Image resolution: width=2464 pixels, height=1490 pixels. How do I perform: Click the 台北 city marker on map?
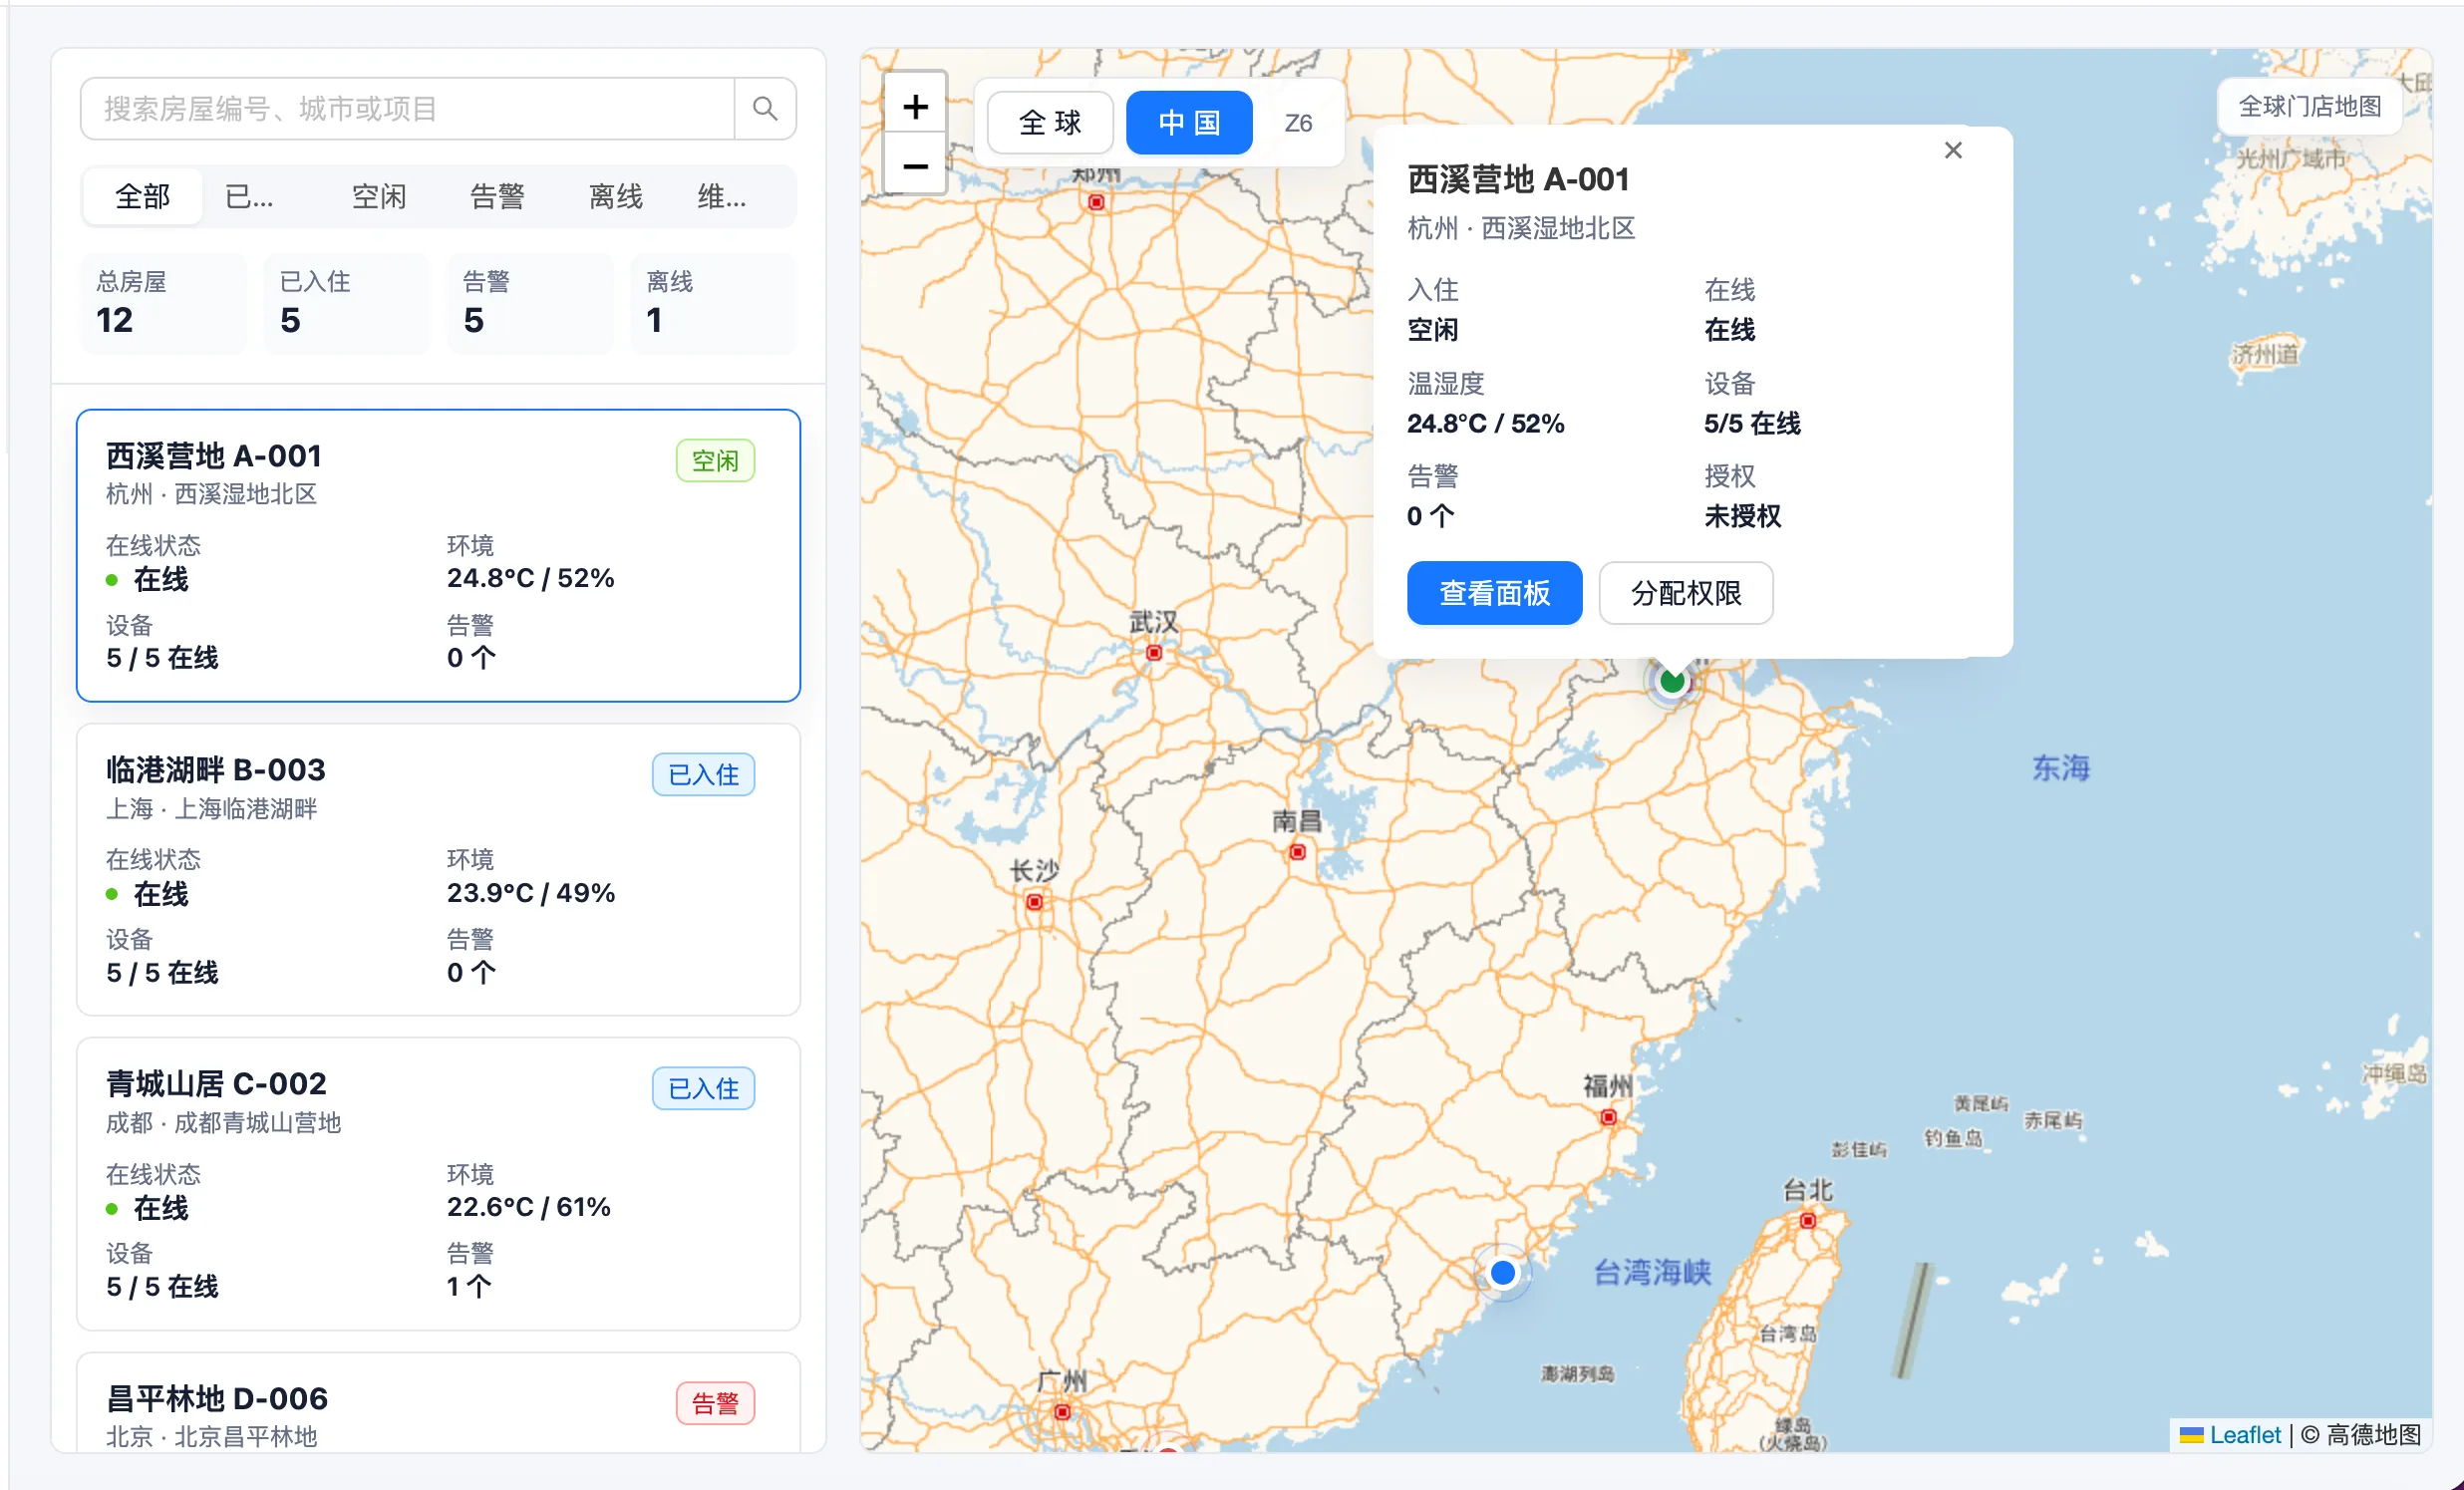click(1808, 1220)
